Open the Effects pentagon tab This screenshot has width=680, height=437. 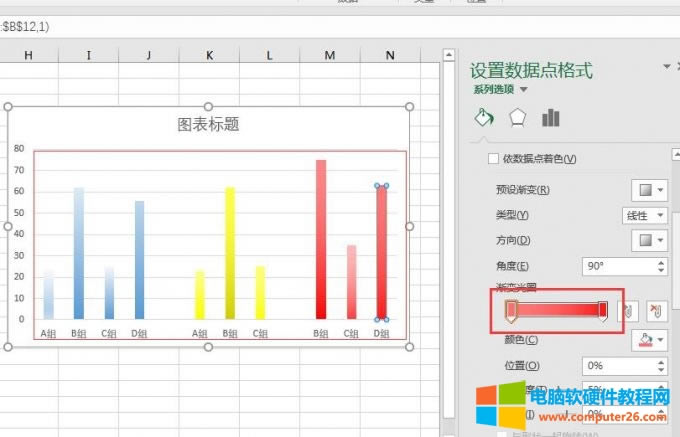point(517,118)
